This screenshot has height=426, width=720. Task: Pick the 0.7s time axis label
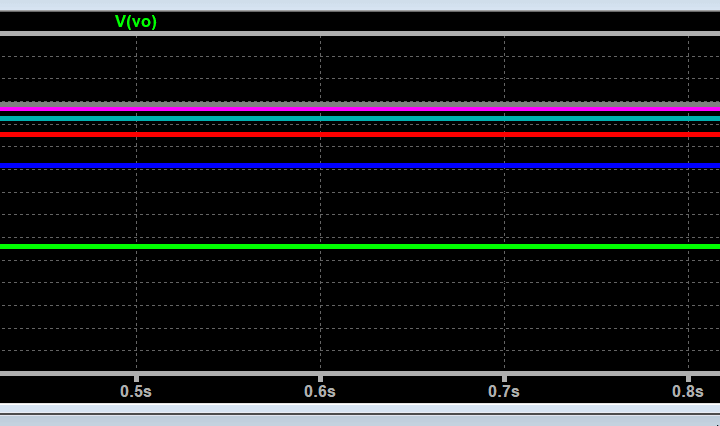(504, 391)
